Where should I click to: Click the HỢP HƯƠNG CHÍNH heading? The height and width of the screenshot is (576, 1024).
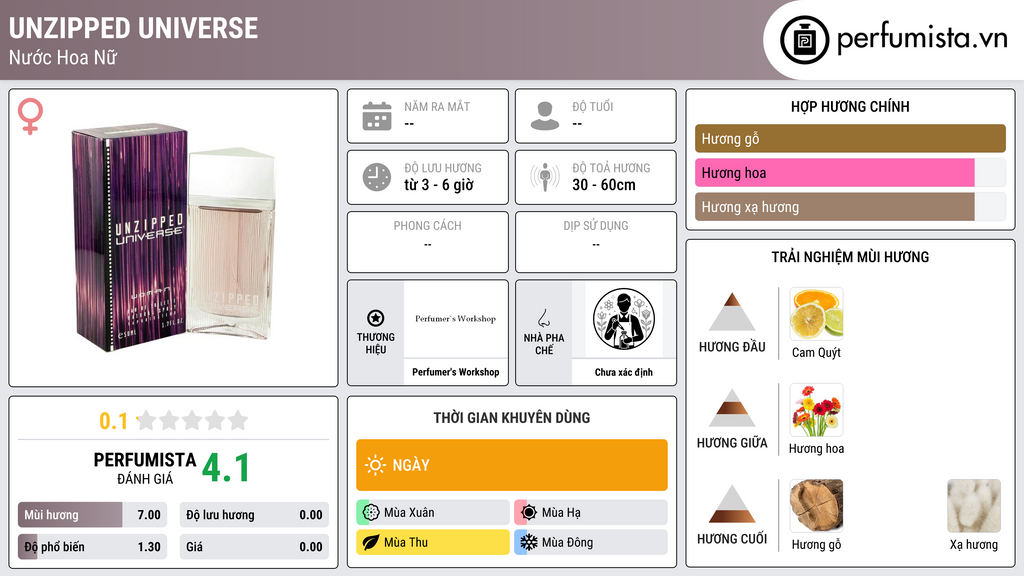point(850,106)
